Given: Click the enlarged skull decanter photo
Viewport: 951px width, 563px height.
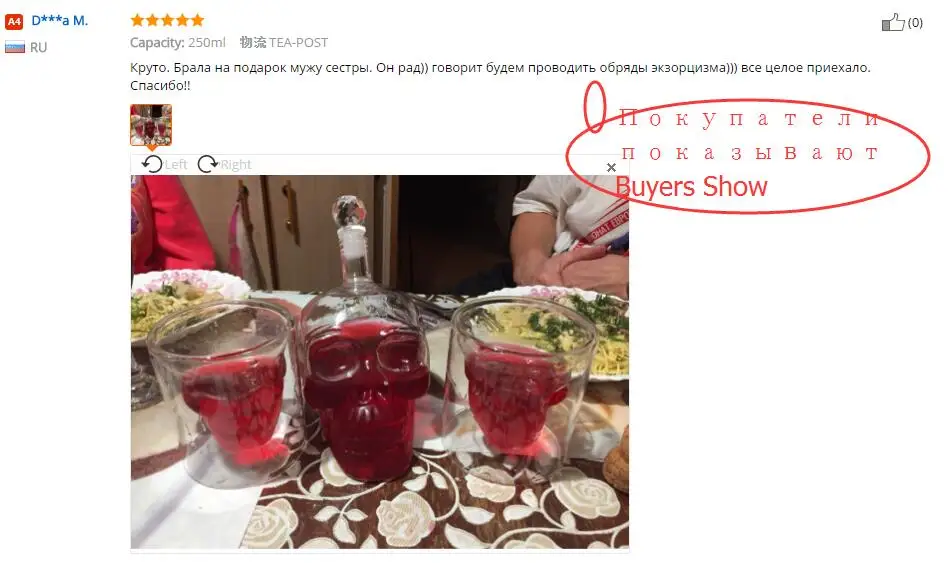Looking at the screenshot, I should 380,362.
